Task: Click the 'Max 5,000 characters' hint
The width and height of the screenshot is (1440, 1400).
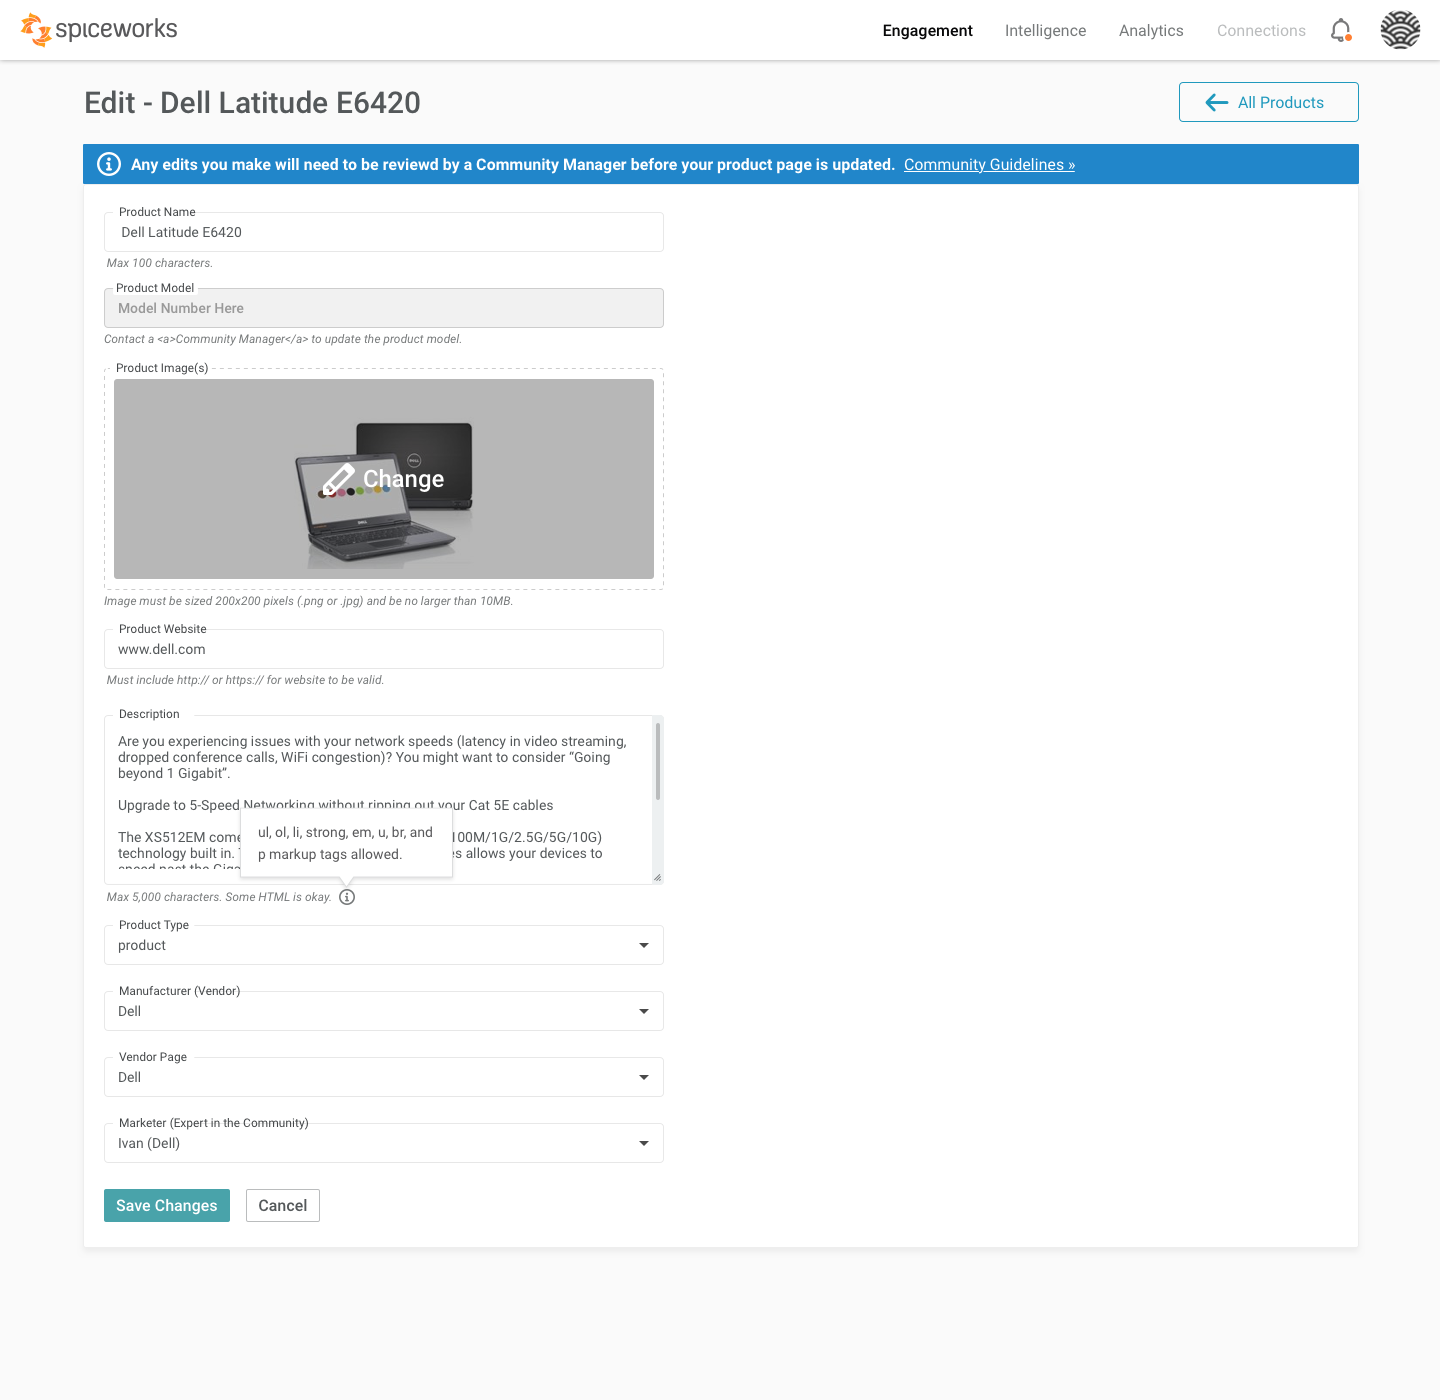Action: click(219, 897)
